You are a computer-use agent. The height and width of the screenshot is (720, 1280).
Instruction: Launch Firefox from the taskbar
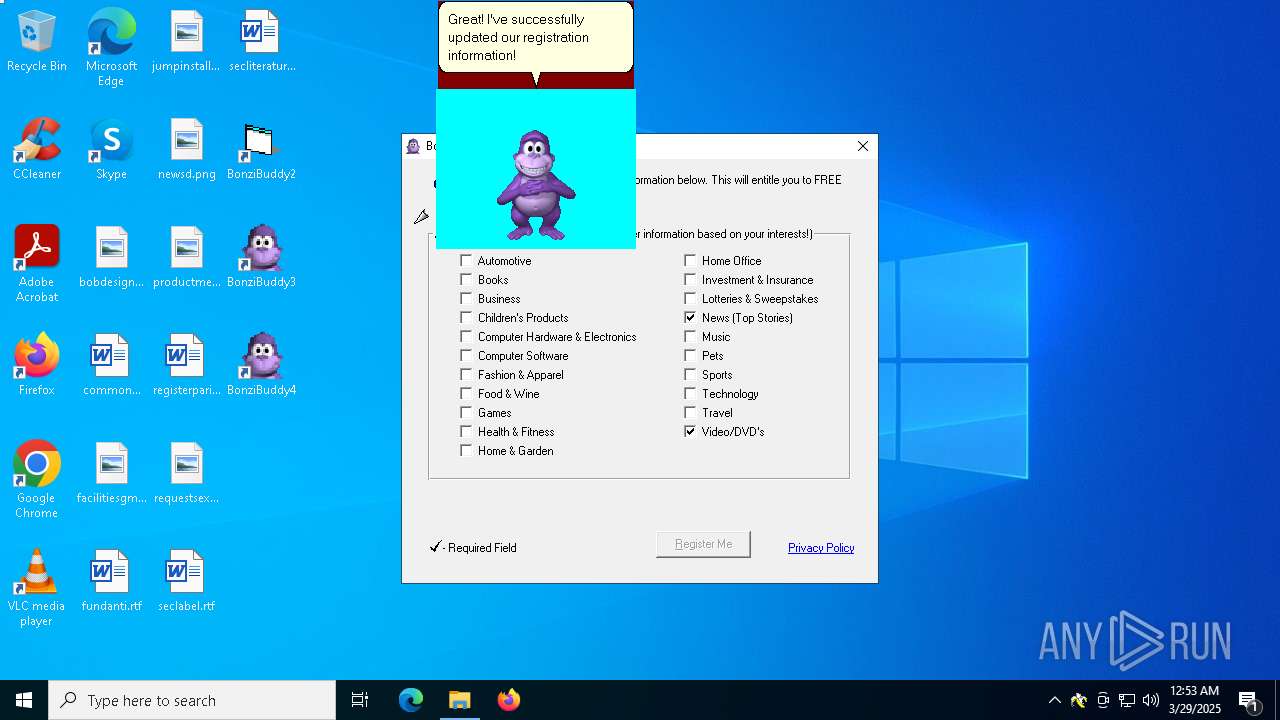tap(509, 700)
